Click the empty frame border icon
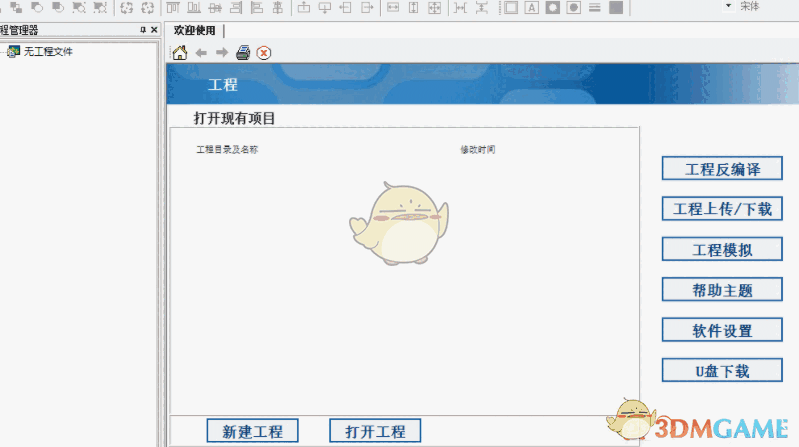Image resolution: width=799 pixels, height=447 pixels. [x=511, y=8]
